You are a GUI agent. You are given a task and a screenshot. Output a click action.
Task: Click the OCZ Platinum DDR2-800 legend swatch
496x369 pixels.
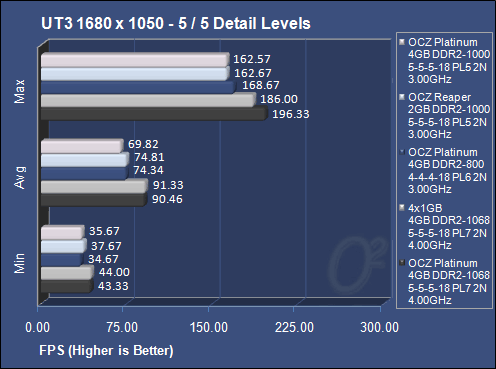tap(402, 152)
